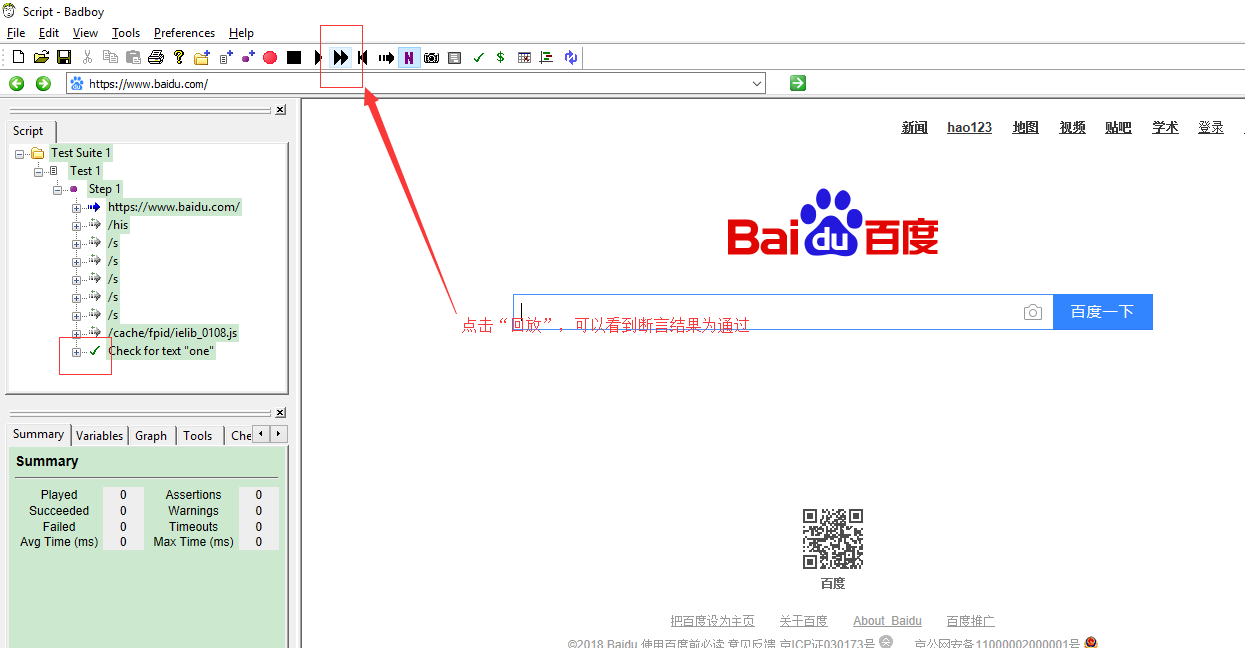
Task: Switch to the Tools tab in lower panel
Action: pyautogui.click(x=197, y=435)
